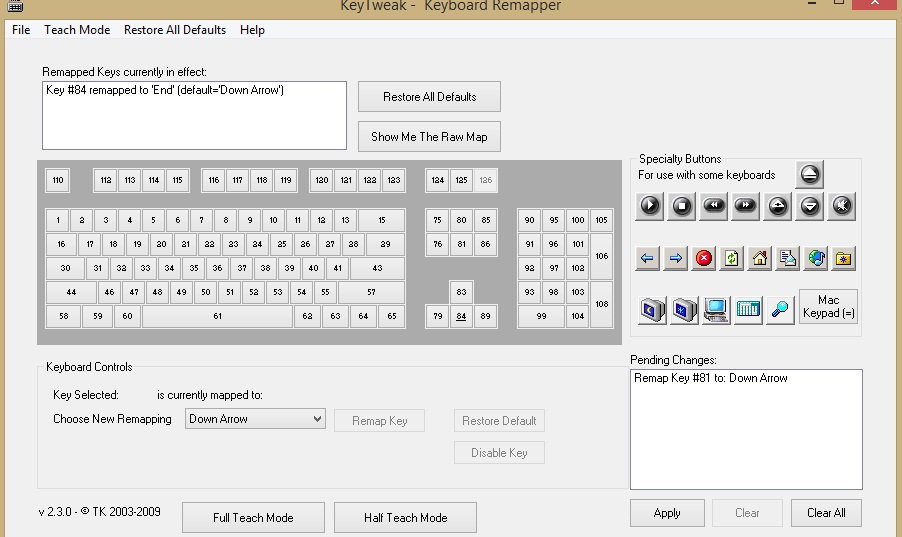The width and height of the screenshot is (902, 537).
Task: Select the Volume Down specialty button
Action: (x=809, y=206)
